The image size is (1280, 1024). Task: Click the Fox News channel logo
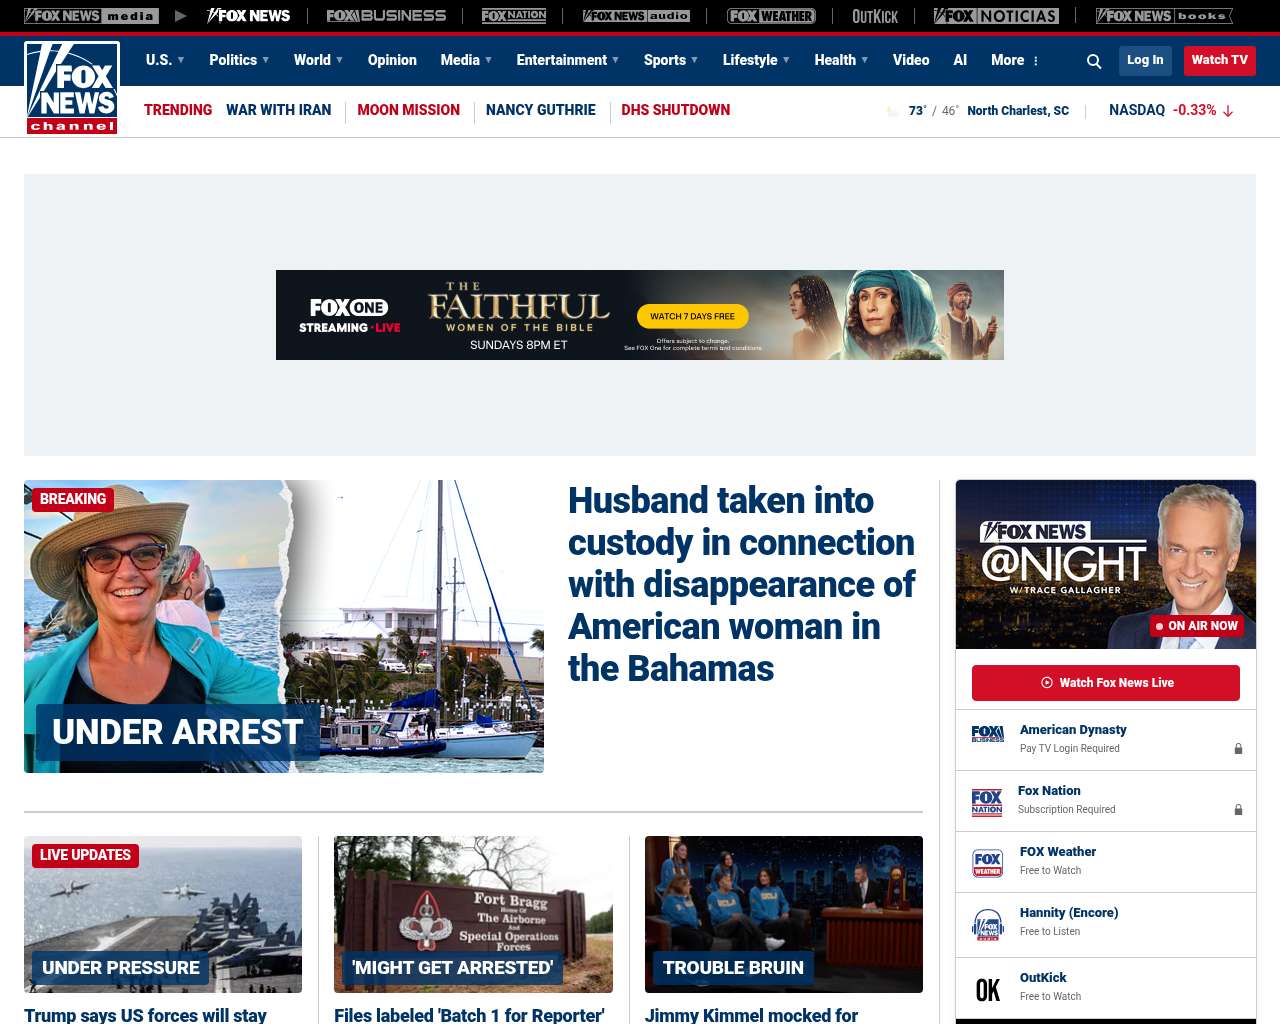72,88
